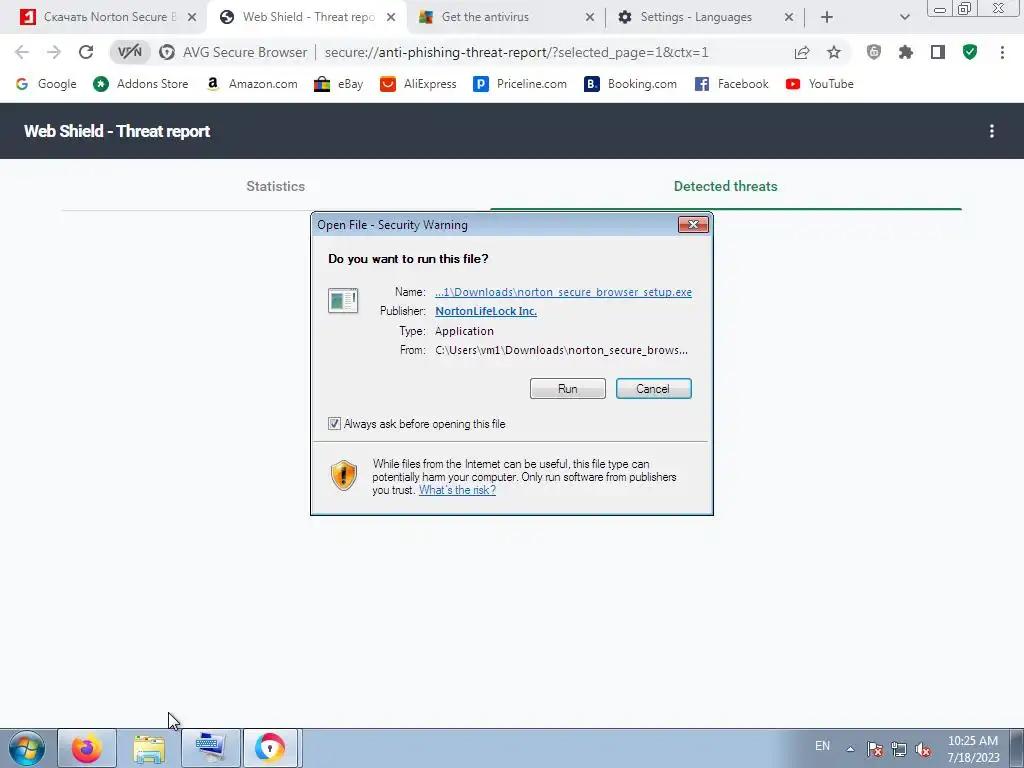Open the Booking.com bookmark
Screen dimensions: 1024x768
pos(630,84)
